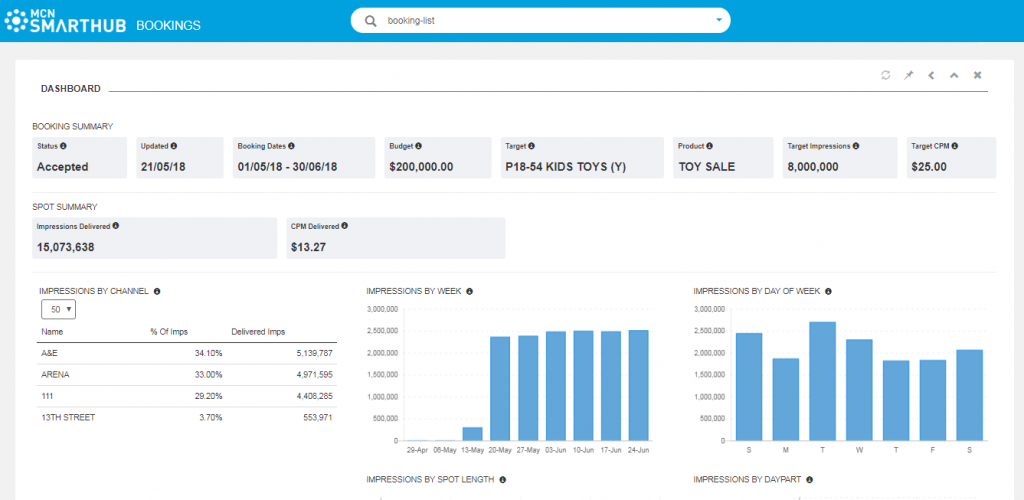1024x500 pixels.
Task: Click the W (Wednesday) bar in day chart
Action: coord(859,390)
